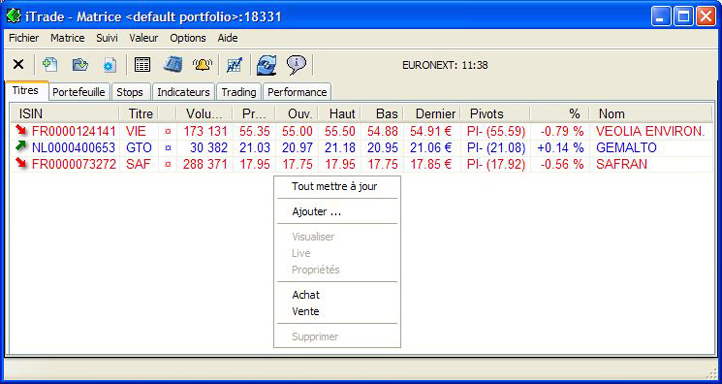Switch to the Indicateurs tab
The height and width of the screenshot is (384, 722).
(x=183, y=92)
